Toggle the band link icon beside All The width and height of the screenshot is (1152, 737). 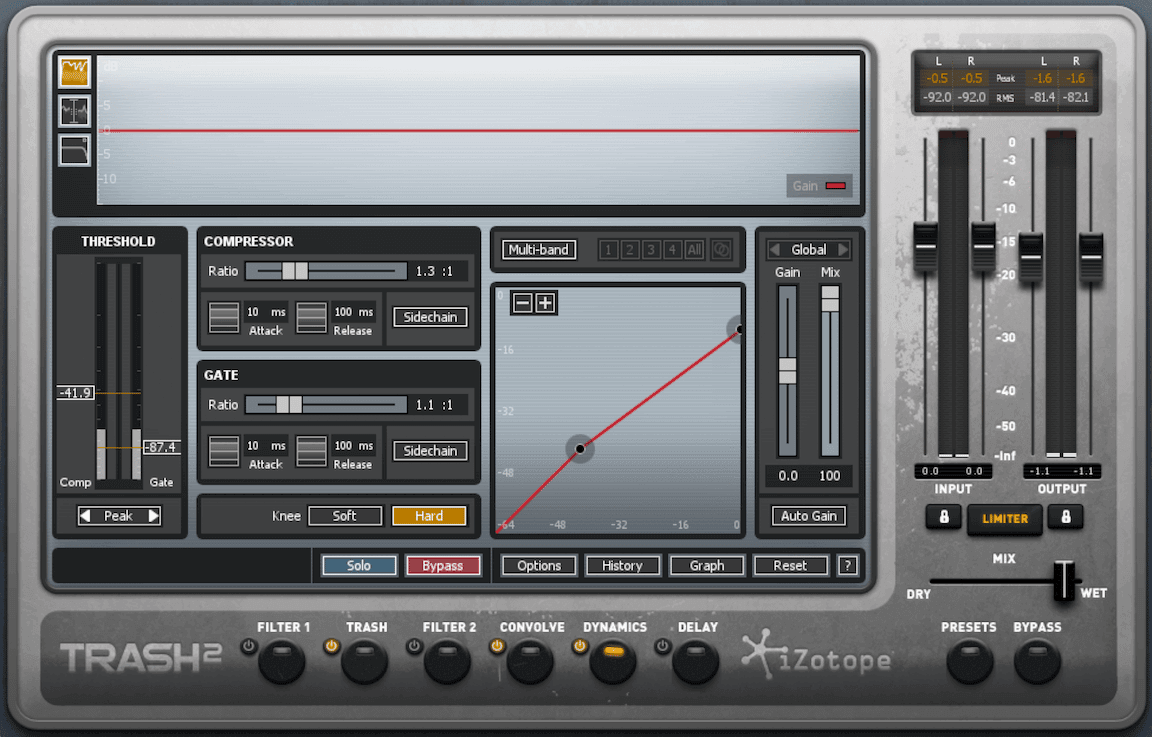(721, 250)
